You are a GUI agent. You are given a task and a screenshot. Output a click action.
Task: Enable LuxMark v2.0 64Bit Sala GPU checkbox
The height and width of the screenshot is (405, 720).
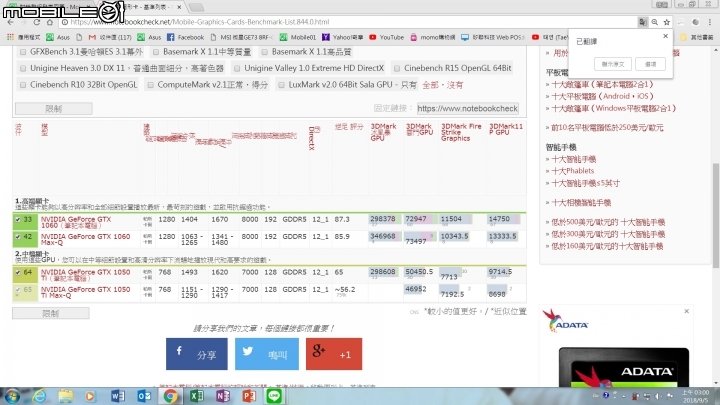(x=281, y=85)
